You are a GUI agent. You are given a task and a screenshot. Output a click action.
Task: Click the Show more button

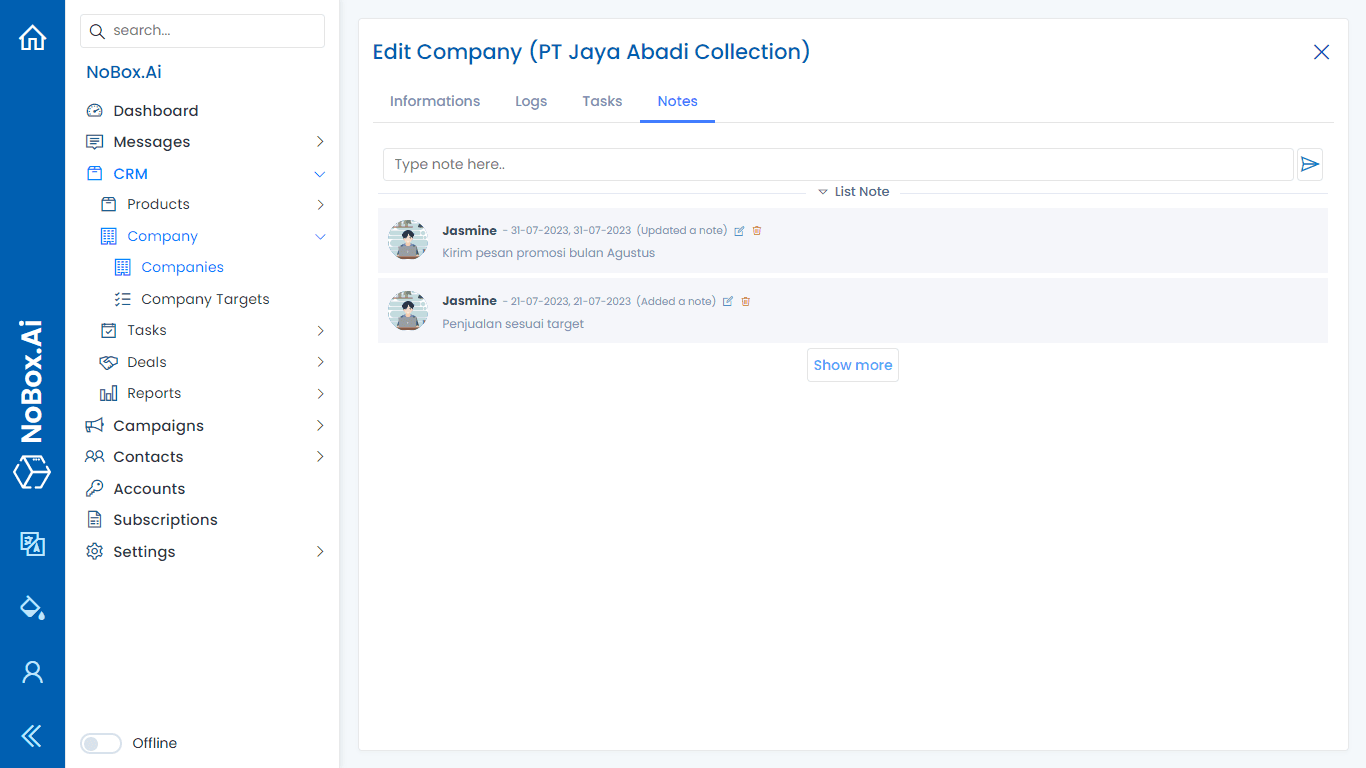click(852, 365)
